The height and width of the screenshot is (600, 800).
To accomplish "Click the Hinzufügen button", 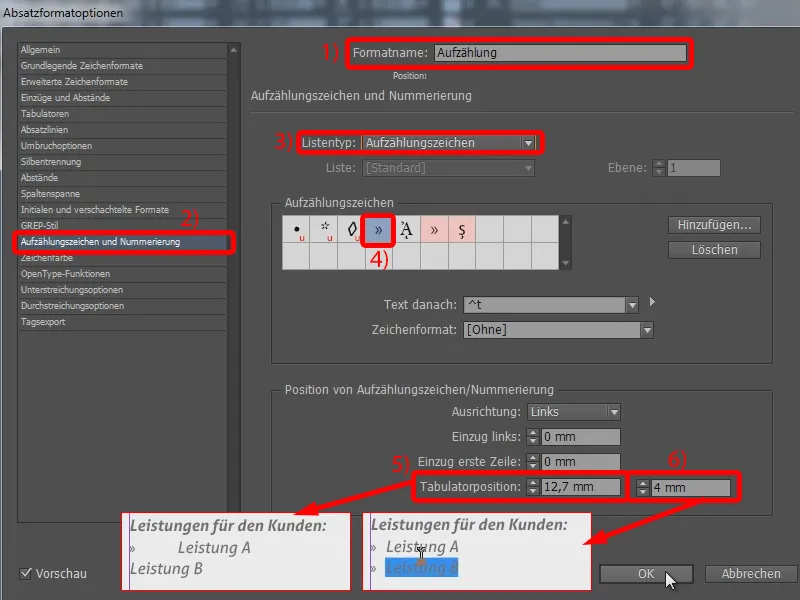I will (714, 225).
